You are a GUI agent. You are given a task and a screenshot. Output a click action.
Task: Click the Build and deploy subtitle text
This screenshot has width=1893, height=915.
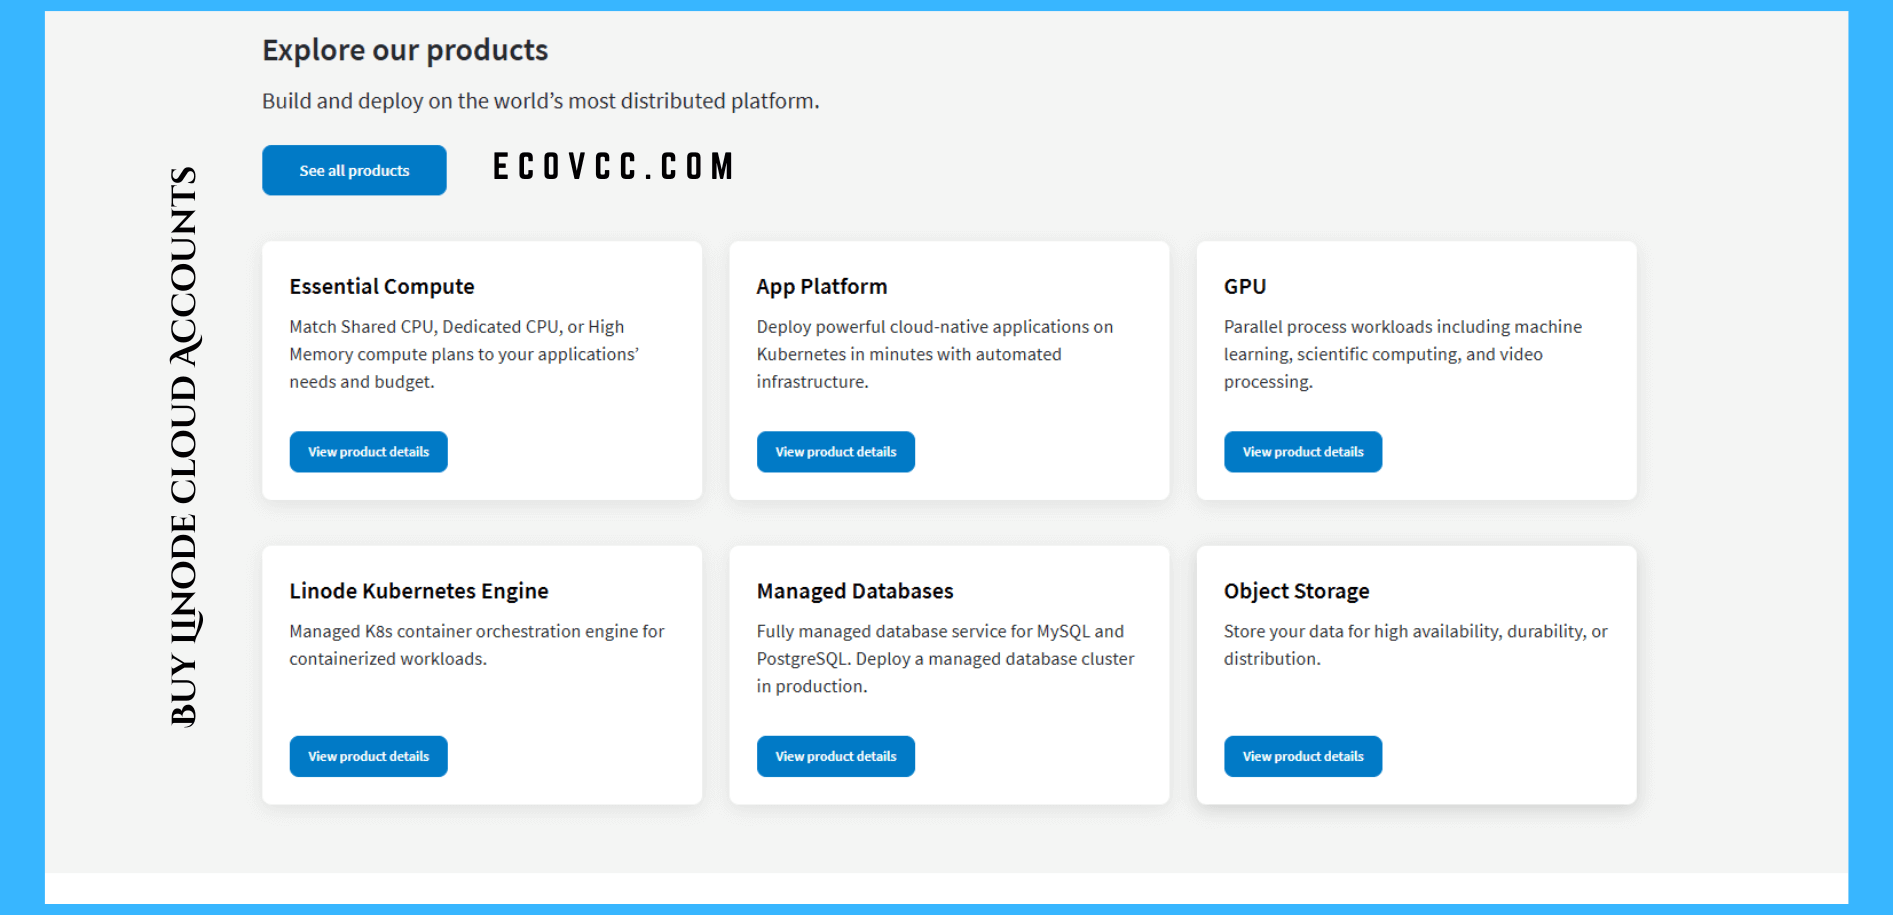[x=540, y=101]
